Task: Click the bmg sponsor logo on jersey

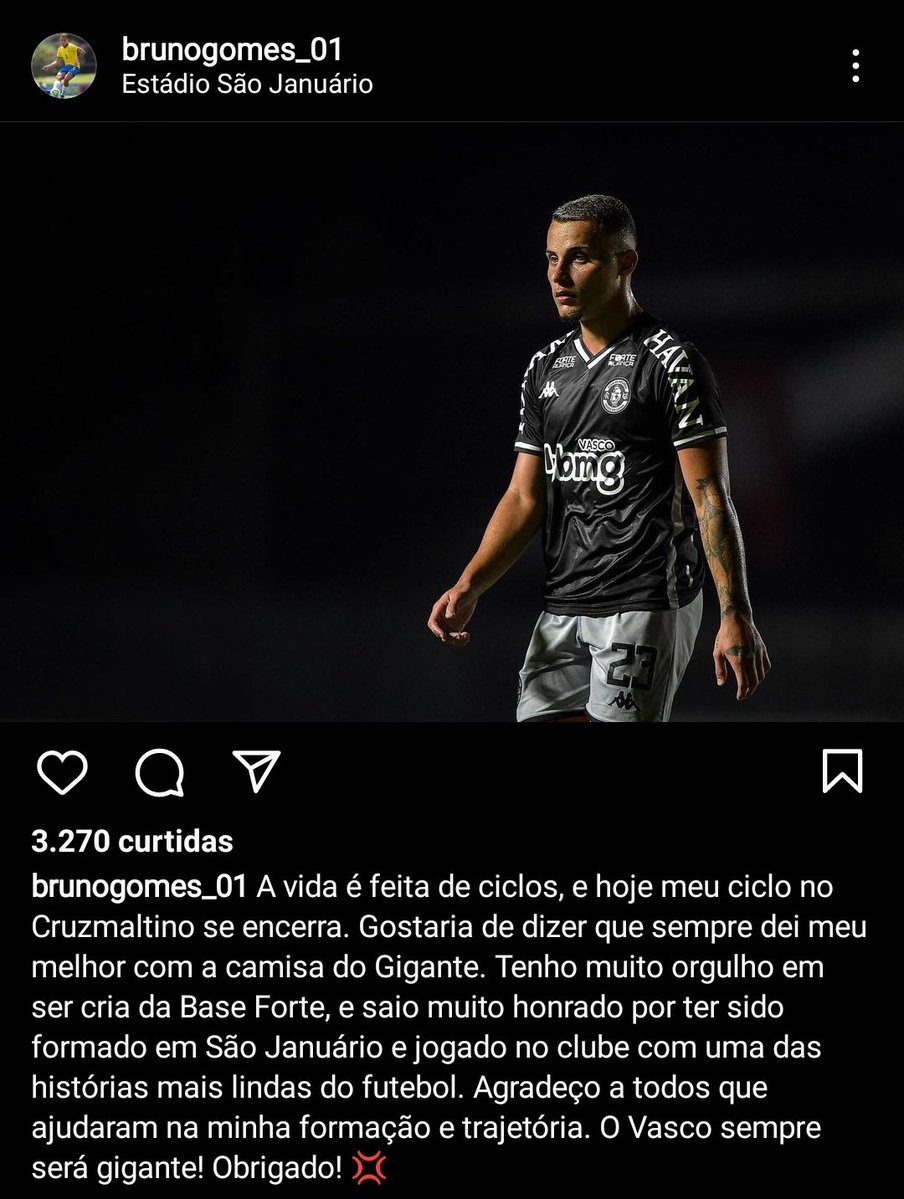Action: pos(584,466)
